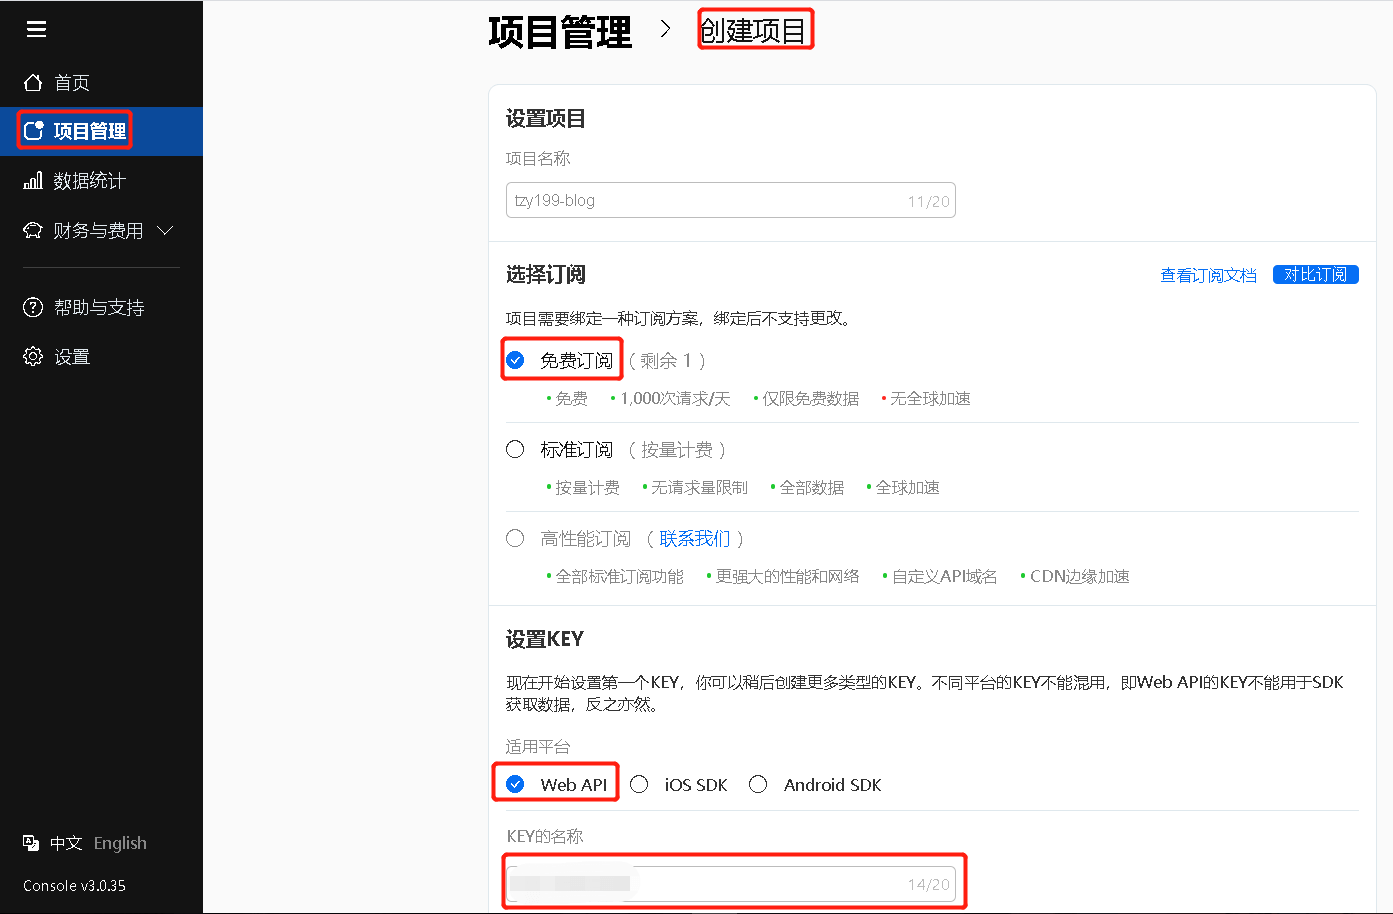Click the data statistics chart icon
The image size is (1393, 914).
click(33, 181)
